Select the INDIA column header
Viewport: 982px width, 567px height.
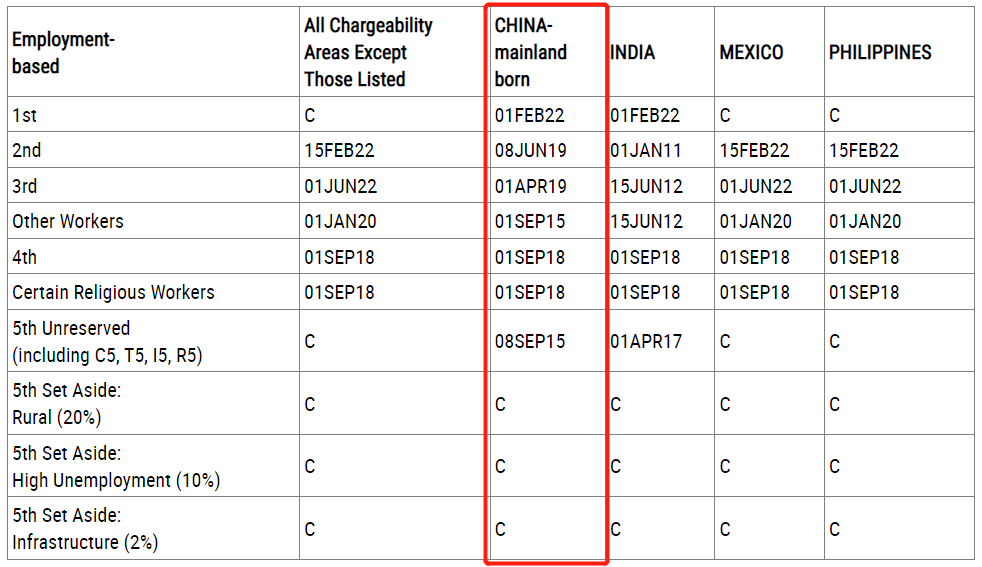click(x=633, y=52)
